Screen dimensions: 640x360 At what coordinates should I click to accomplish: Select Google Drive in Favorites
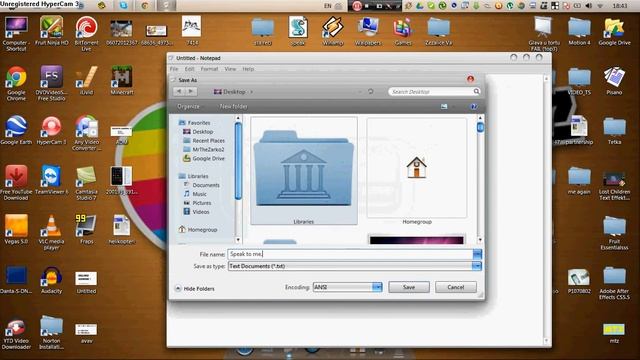pyautogui.click(x=204, y=158)
